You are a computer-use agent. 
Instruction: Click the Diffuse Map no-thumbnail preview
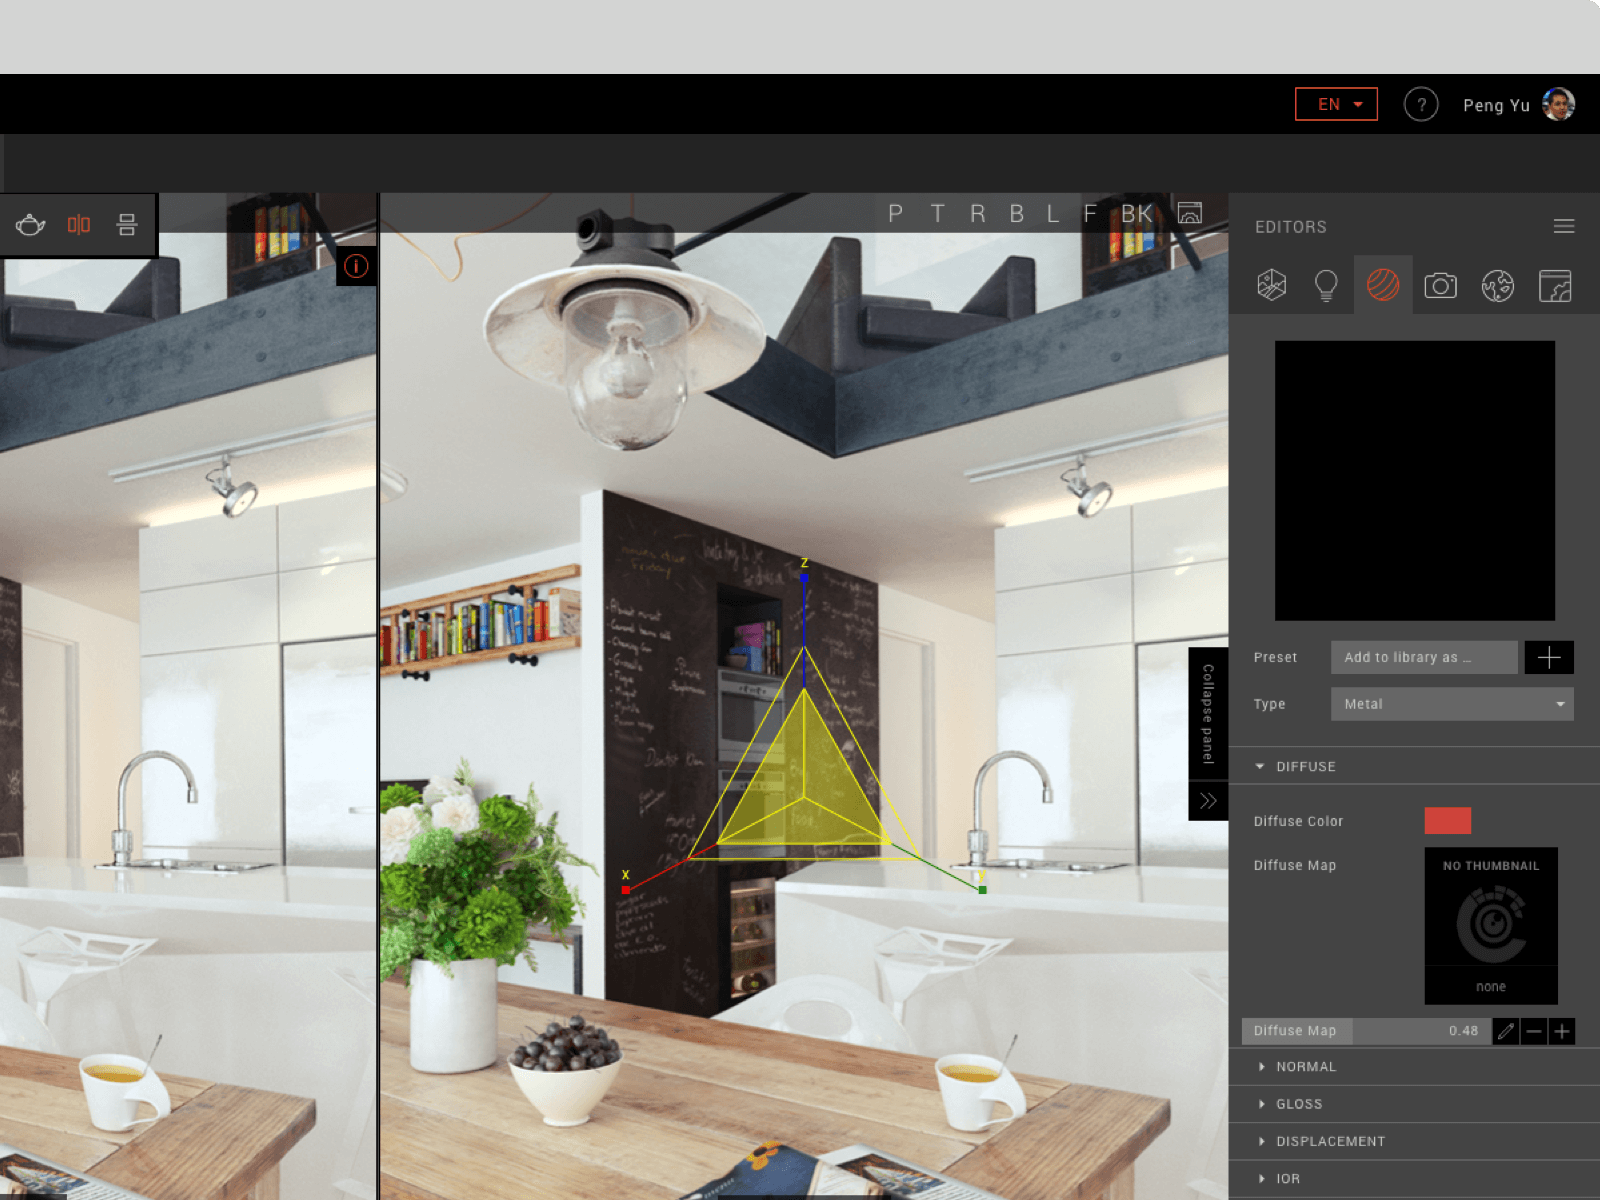[x=1491, y=926]
